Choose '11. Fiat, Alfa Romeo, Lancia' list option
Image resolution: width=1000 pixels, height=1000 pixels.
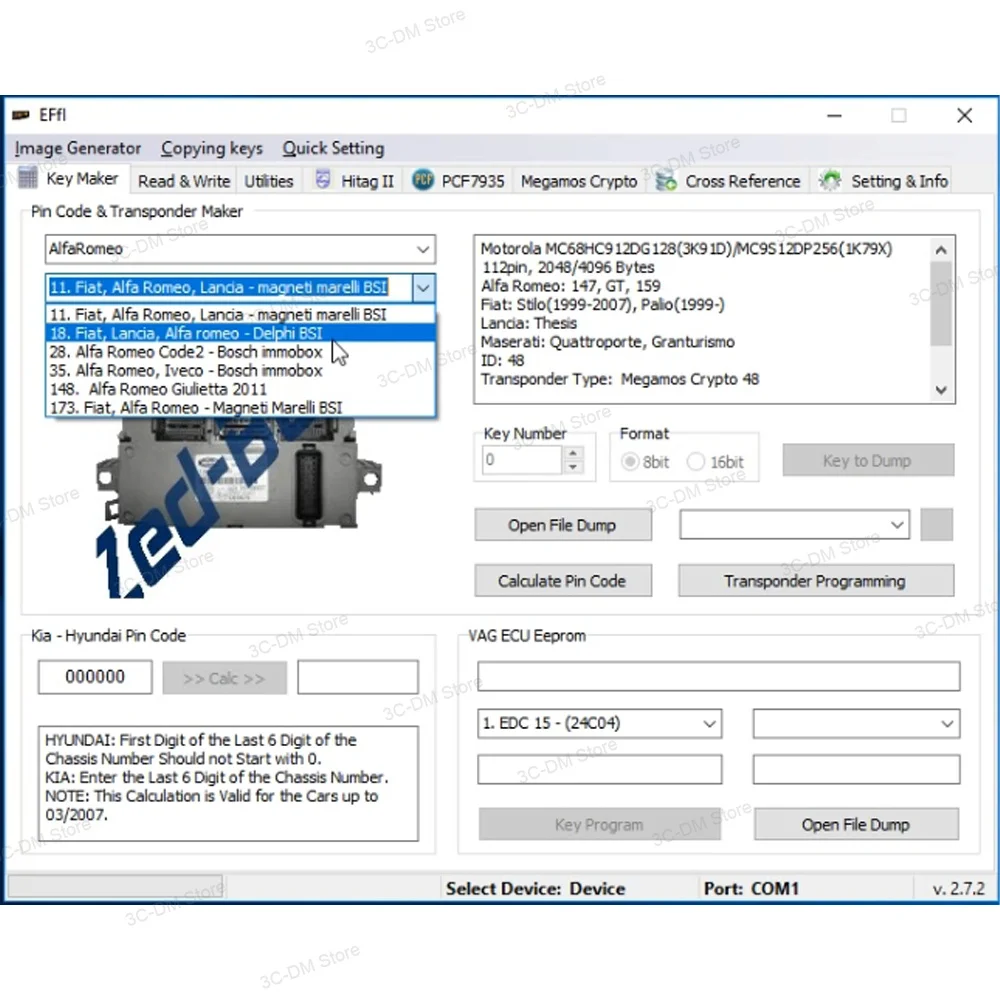click(240, 314)
